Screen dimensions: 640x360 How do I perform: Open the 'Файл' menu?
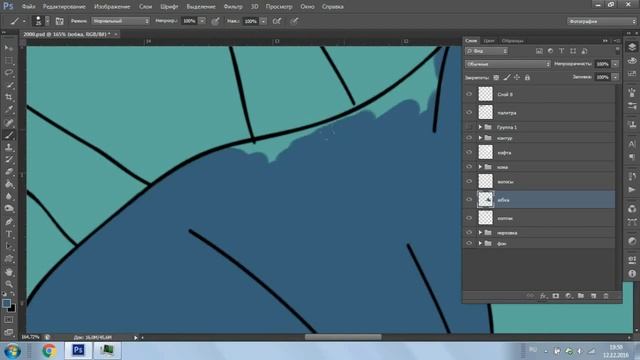pyautogui.click(x=29, y=7)
